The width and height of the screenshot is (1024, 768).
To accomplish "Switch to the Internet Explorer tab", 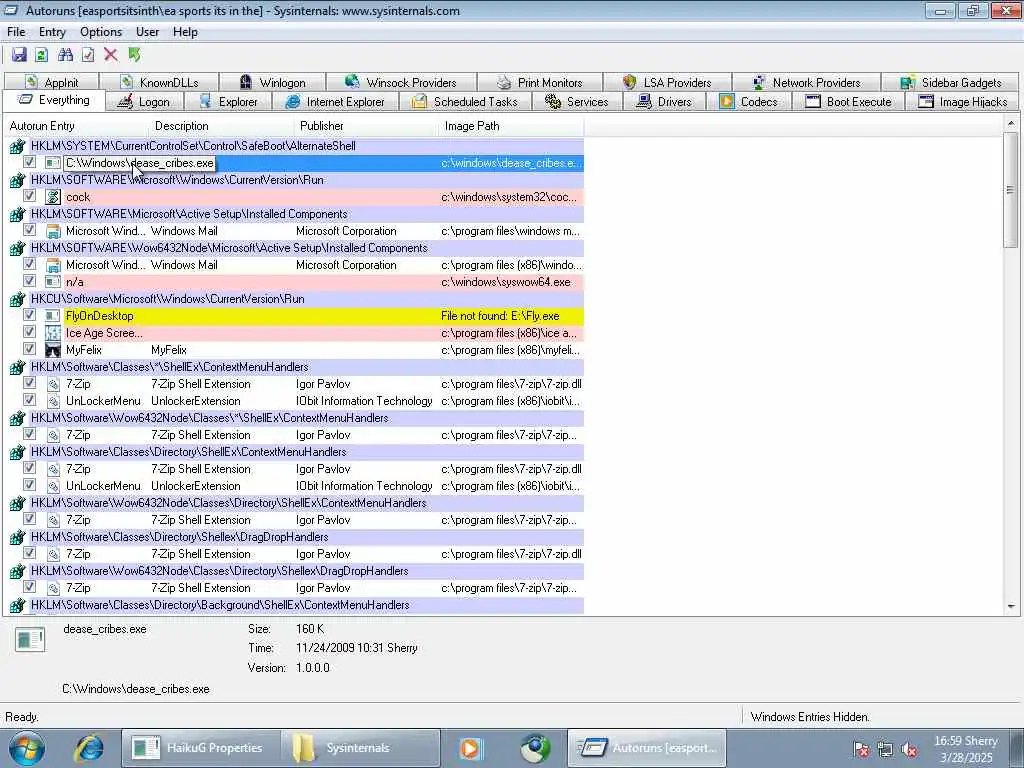I will (x=335, y=102).
